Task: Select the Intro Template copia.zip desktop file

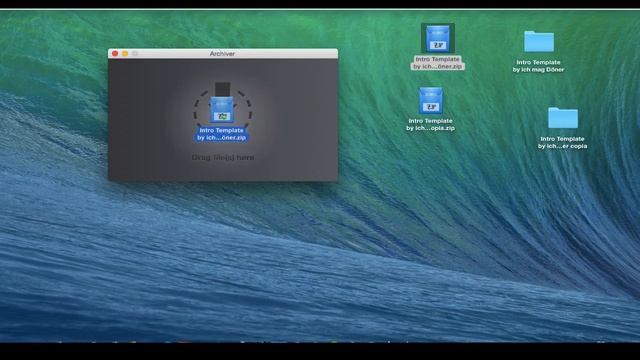Action: (x=431, y=101)
